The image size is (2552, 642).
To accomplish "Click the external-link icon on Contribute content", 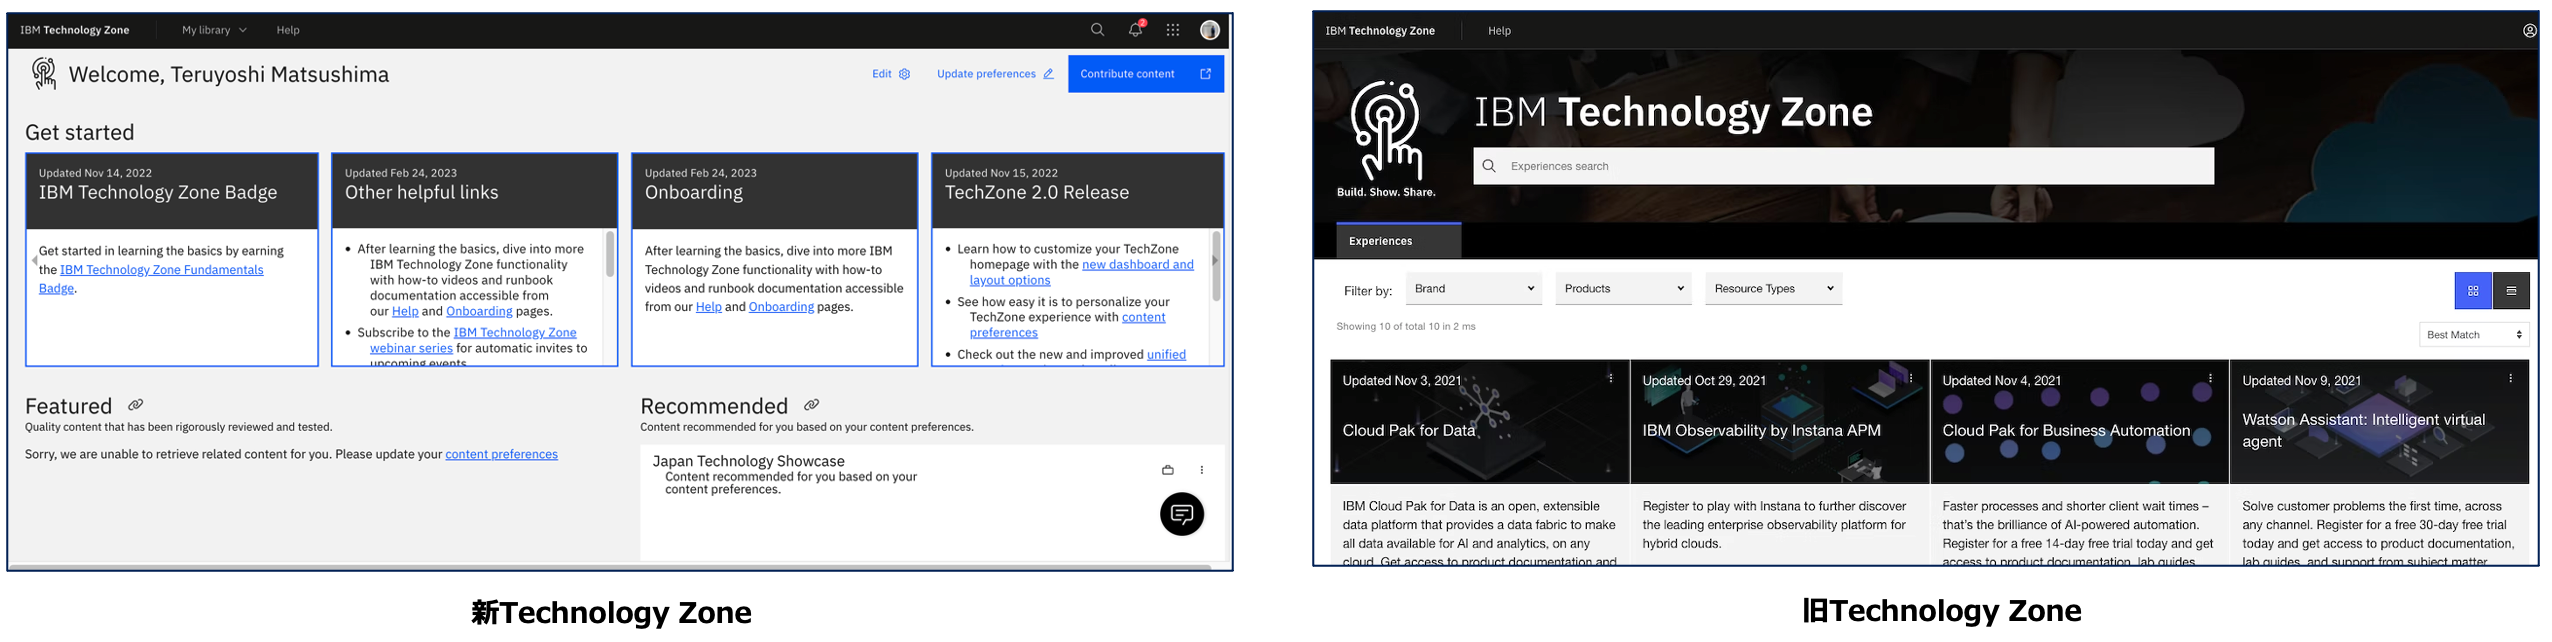I will 1205,74.
